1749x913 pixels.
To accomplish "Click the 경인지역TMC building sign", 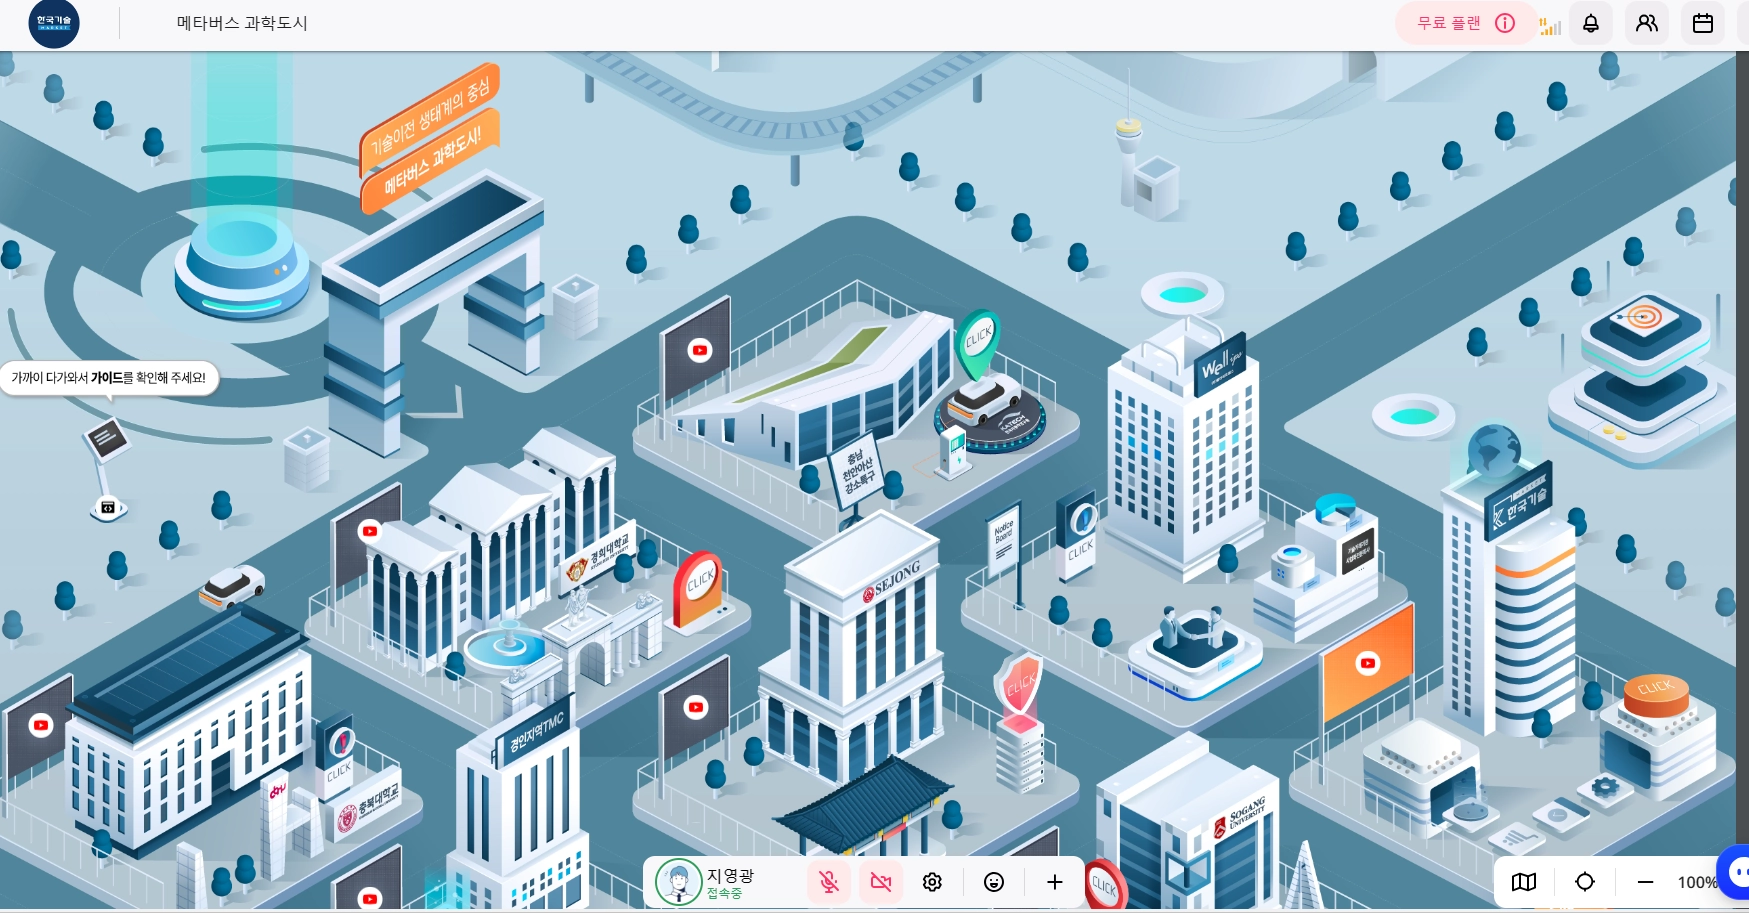I will point(536,733).
